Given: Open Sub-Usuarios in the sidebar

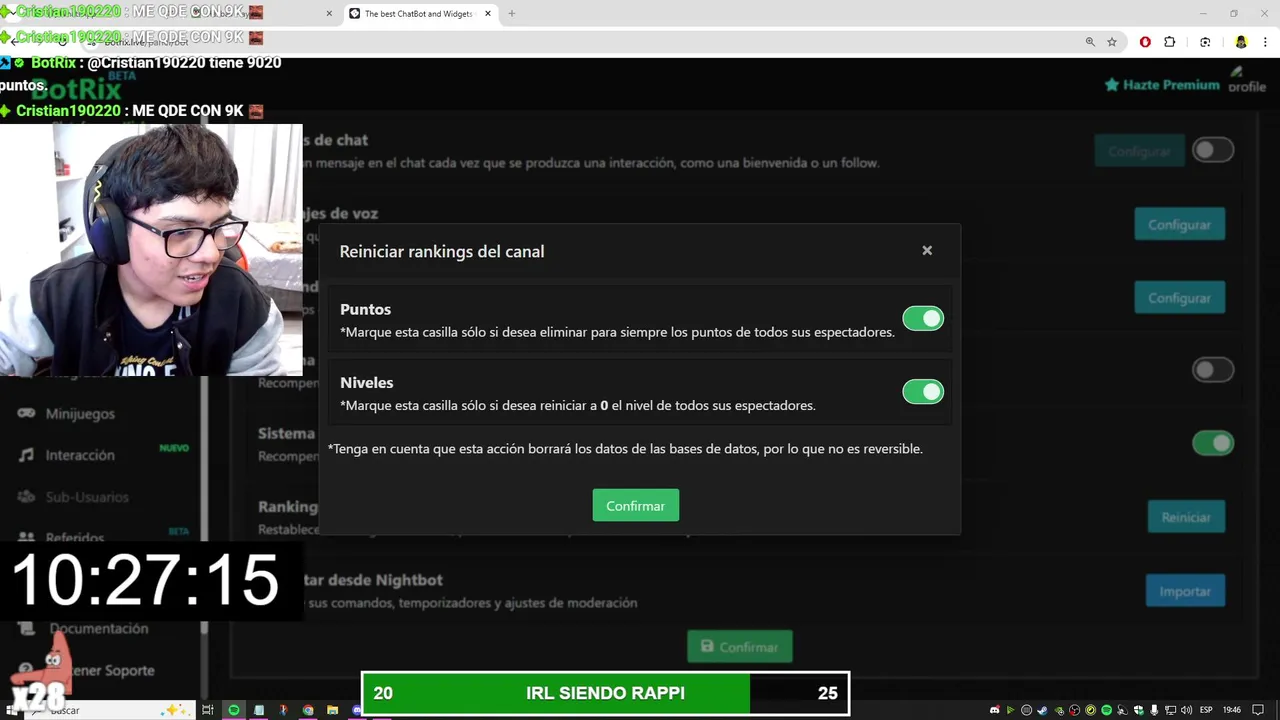Looking at the screenshot, I should 87,497.
